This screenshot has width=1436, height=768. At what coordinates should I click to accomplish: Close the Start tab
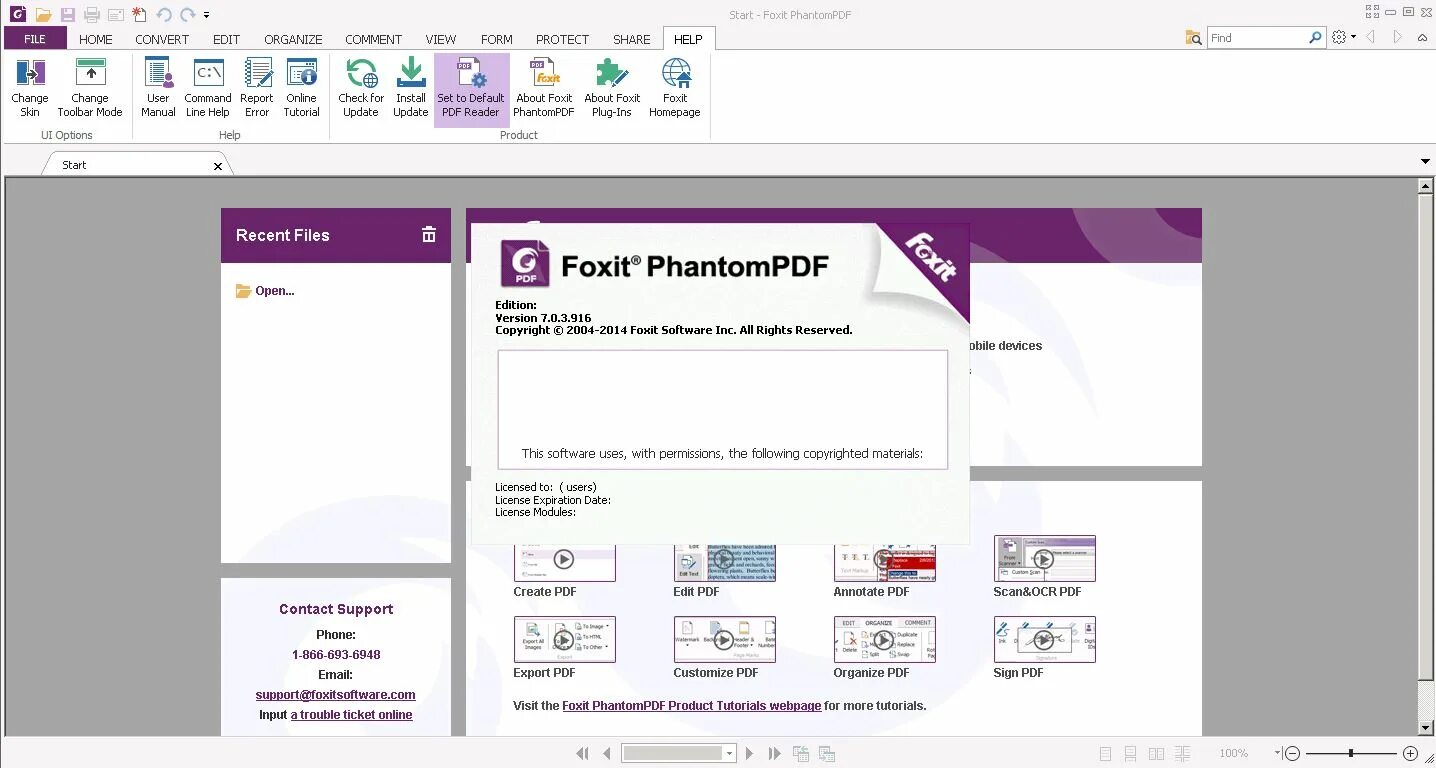pos(218,166)
